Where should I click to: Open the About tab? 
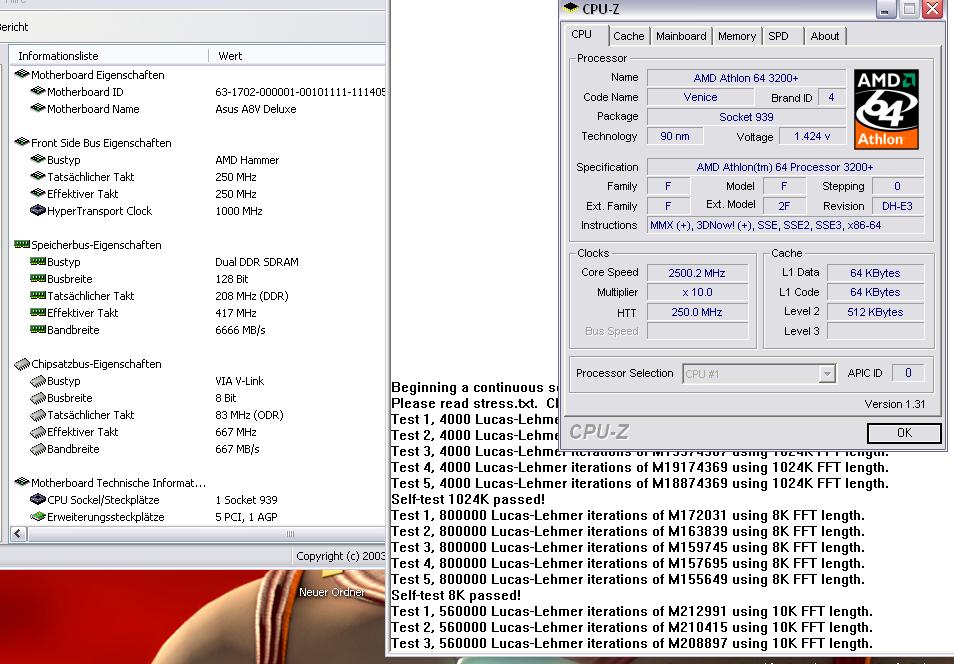coord(824,36)
